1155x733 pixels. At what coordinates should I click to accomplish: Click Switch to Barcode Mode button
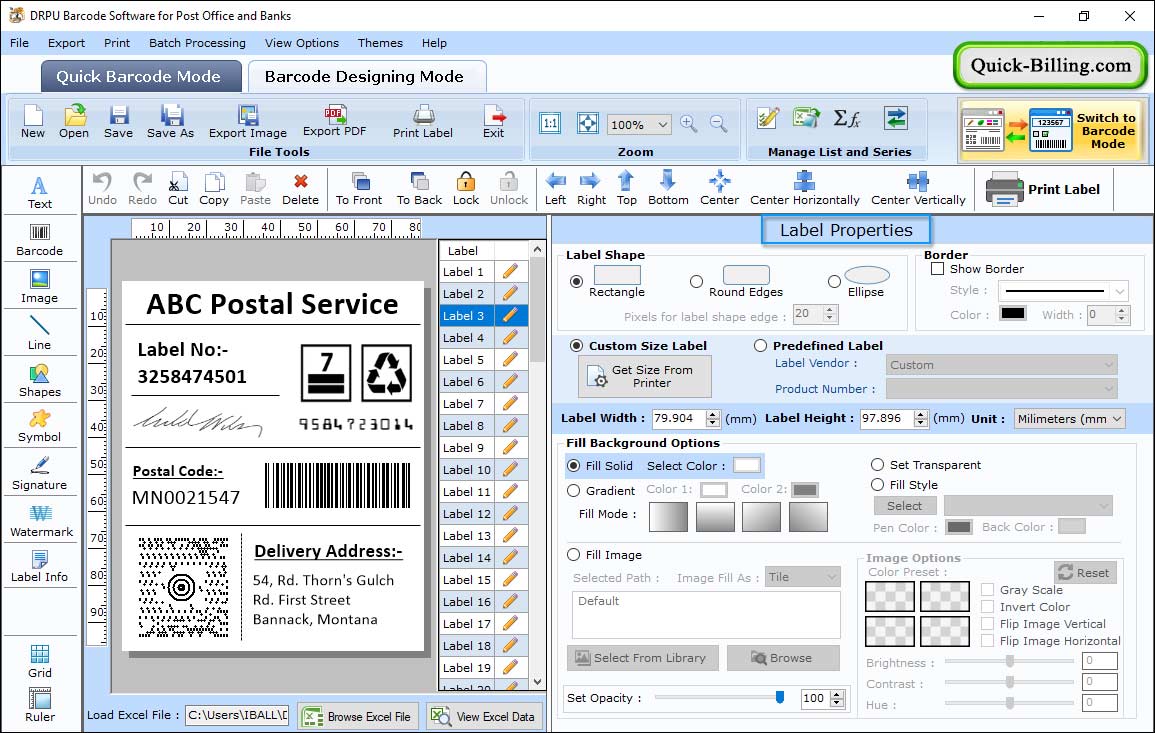(x=1051, y=130)
